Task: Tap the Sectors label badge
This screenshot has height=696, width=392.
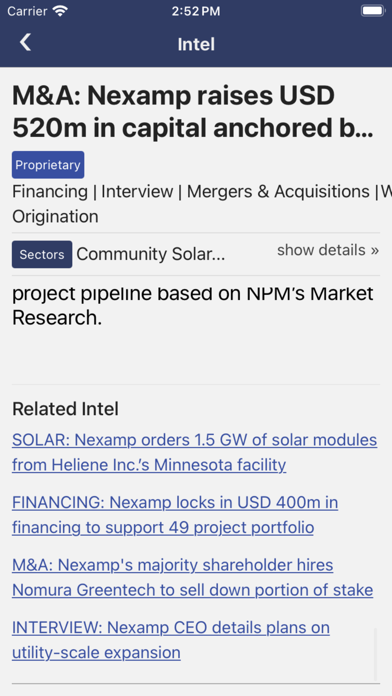Action: coord(42,254)
